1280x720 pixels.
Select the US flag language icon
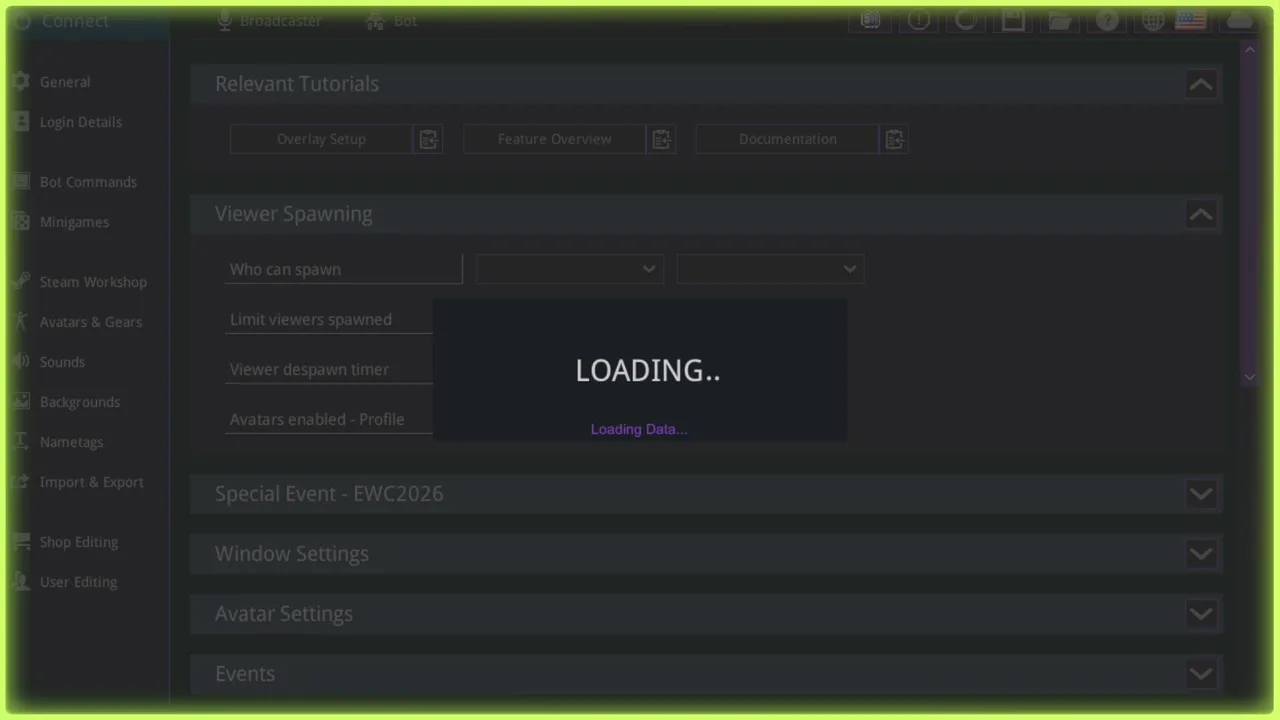point(1190,20)
